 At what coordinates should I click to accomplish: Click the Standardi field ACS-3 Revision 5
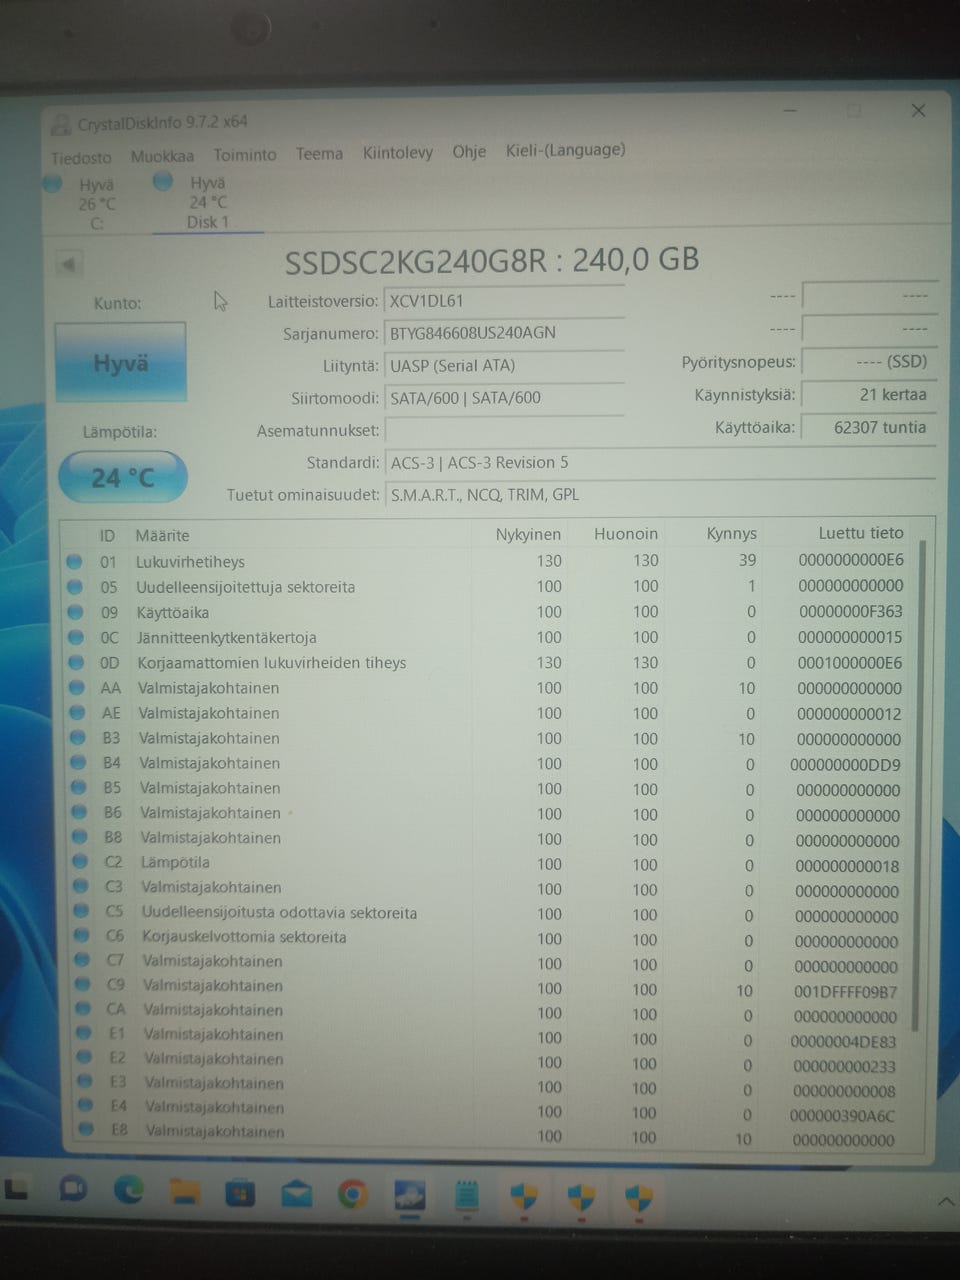pos(660,462)
